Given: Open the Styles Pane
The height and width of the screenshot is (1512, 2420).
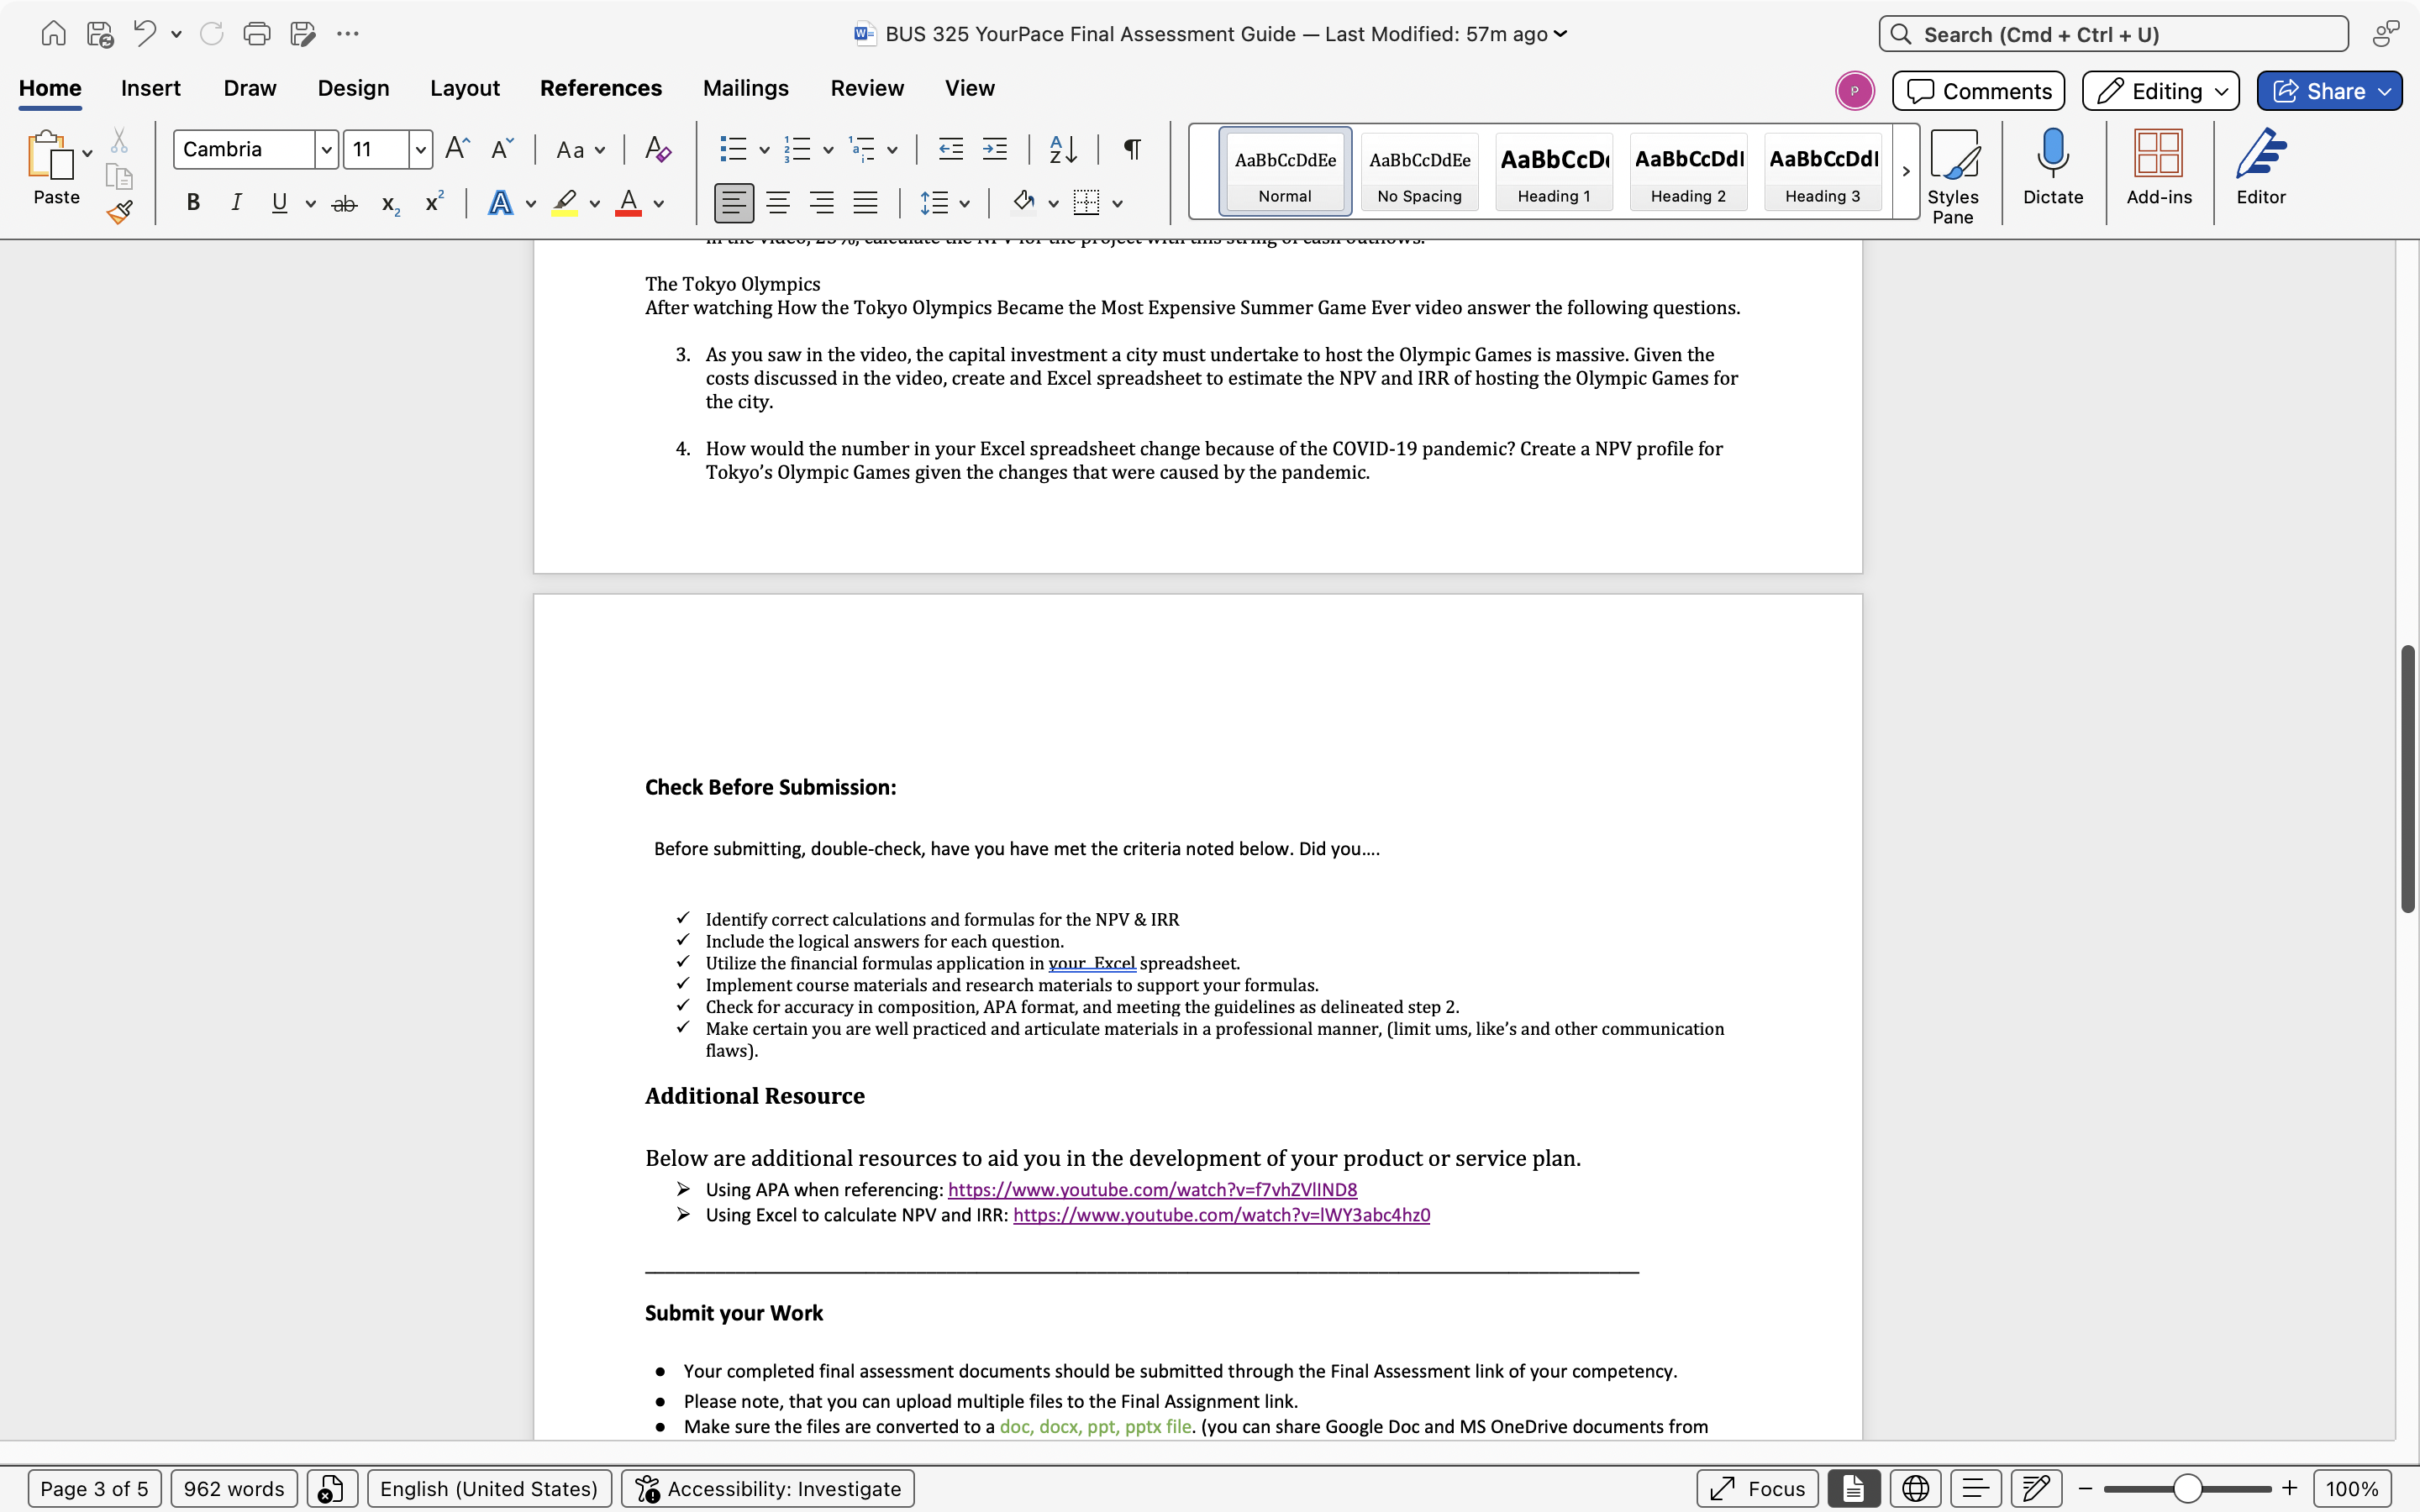Looking at the screenshot, I should [1952, 176].
